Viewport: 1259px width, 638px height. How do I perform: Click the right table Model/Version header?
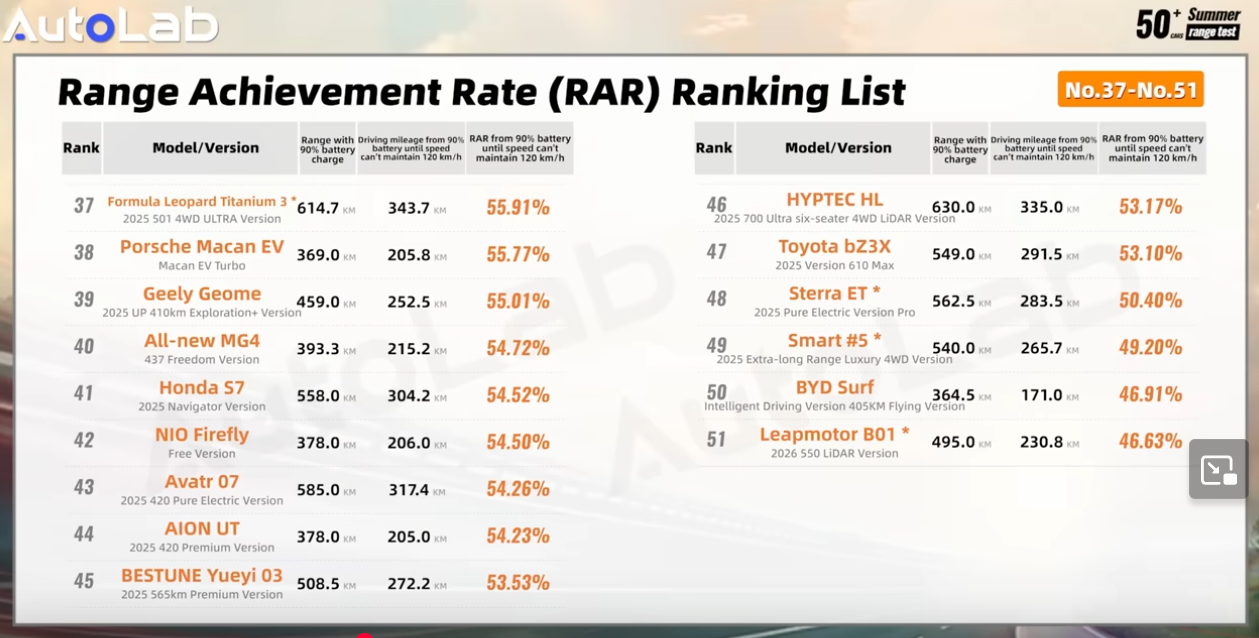(x=838, y=148)
